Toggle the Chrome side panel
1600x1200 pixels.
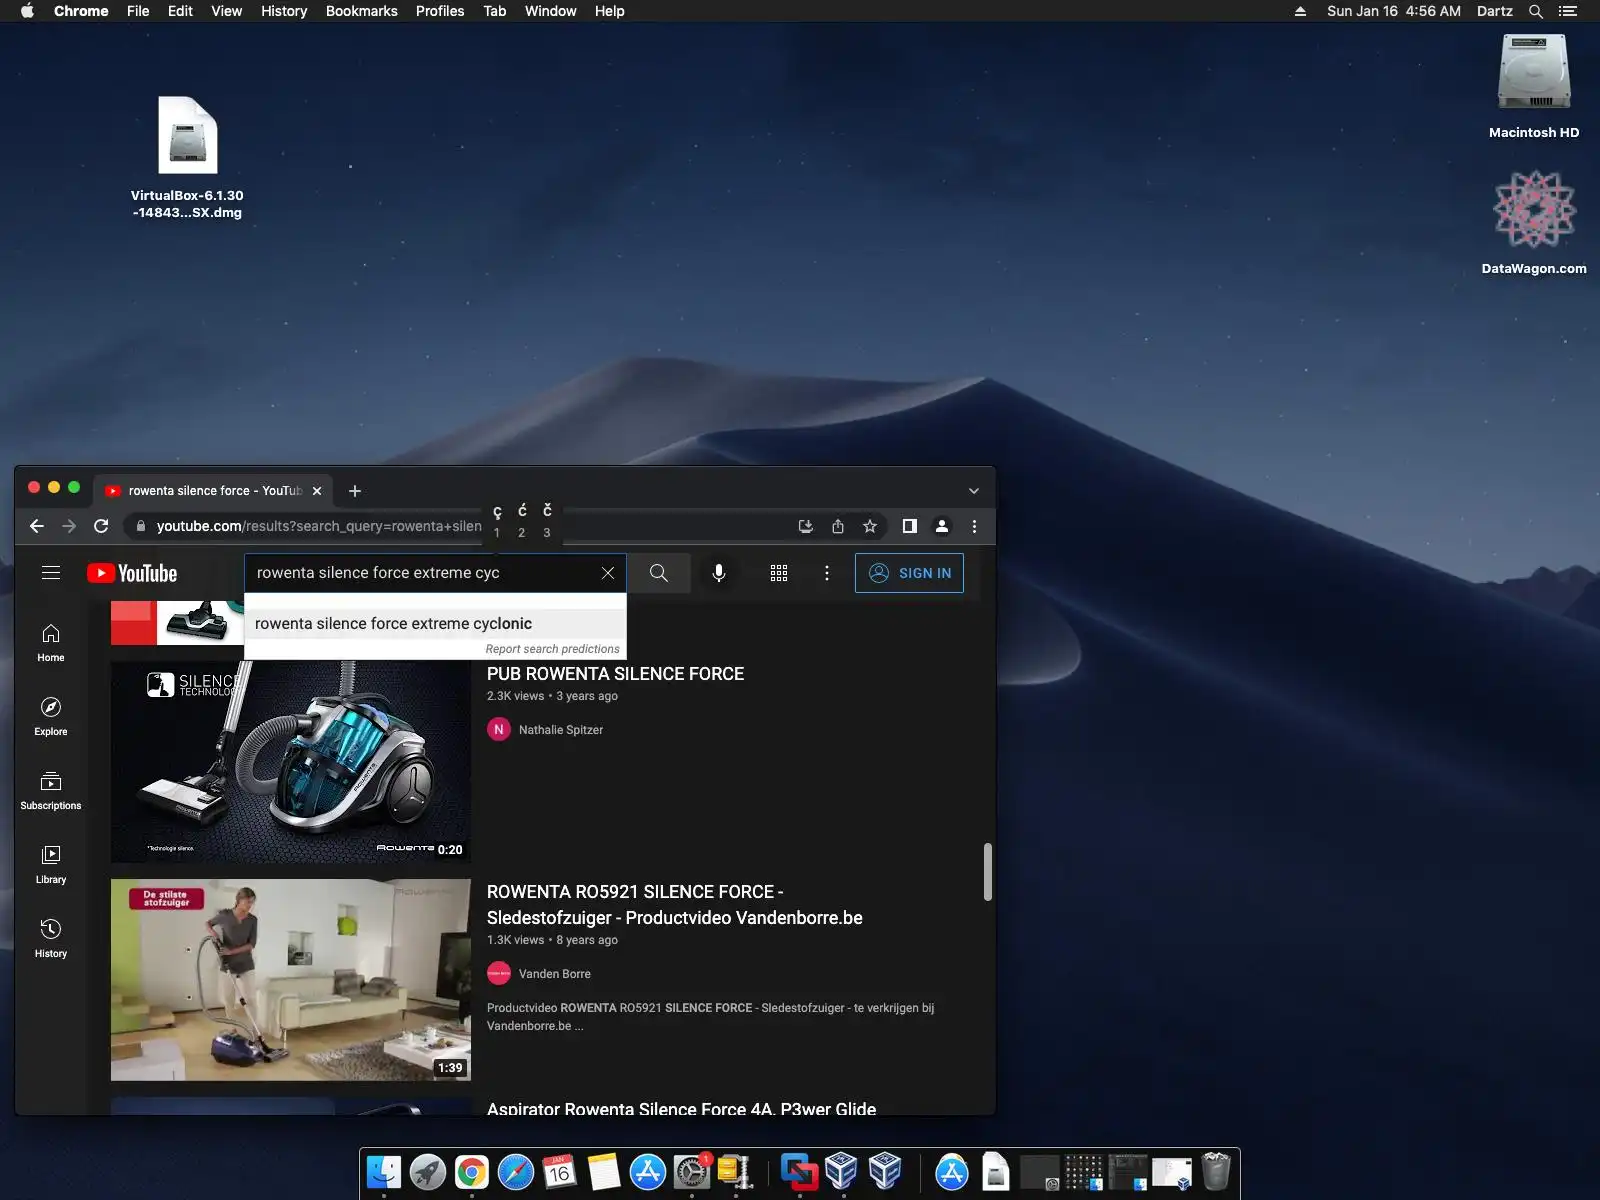tap(910, 526)
